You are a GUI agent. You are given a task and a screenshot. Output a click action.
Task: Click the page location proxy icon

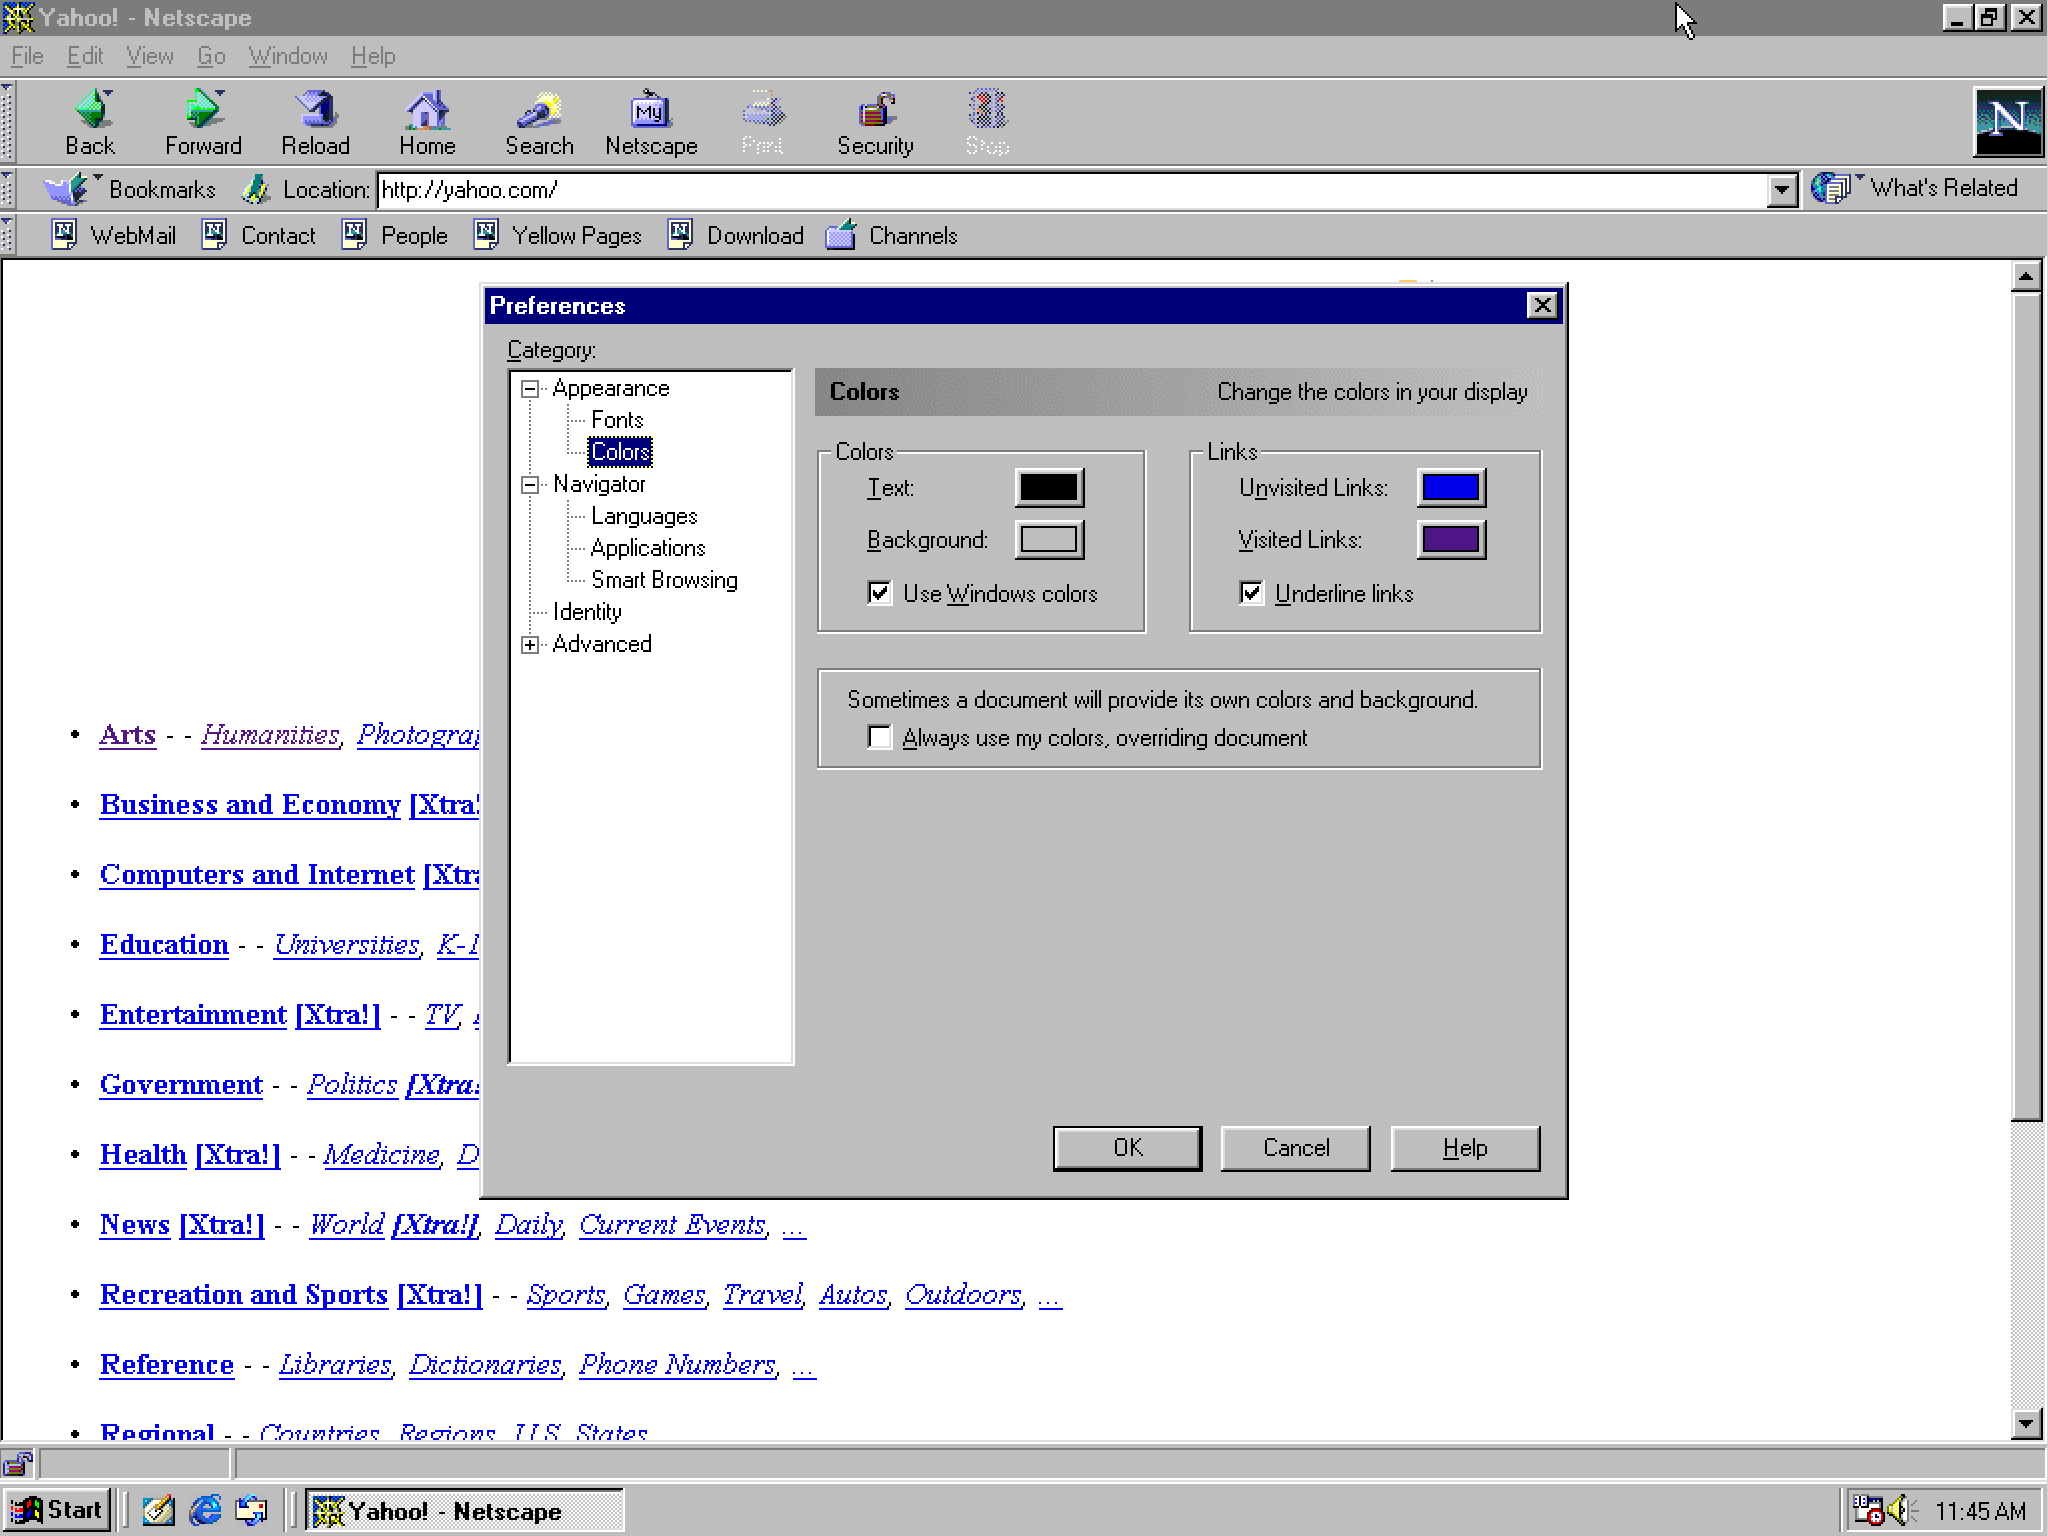pos(256,189)
